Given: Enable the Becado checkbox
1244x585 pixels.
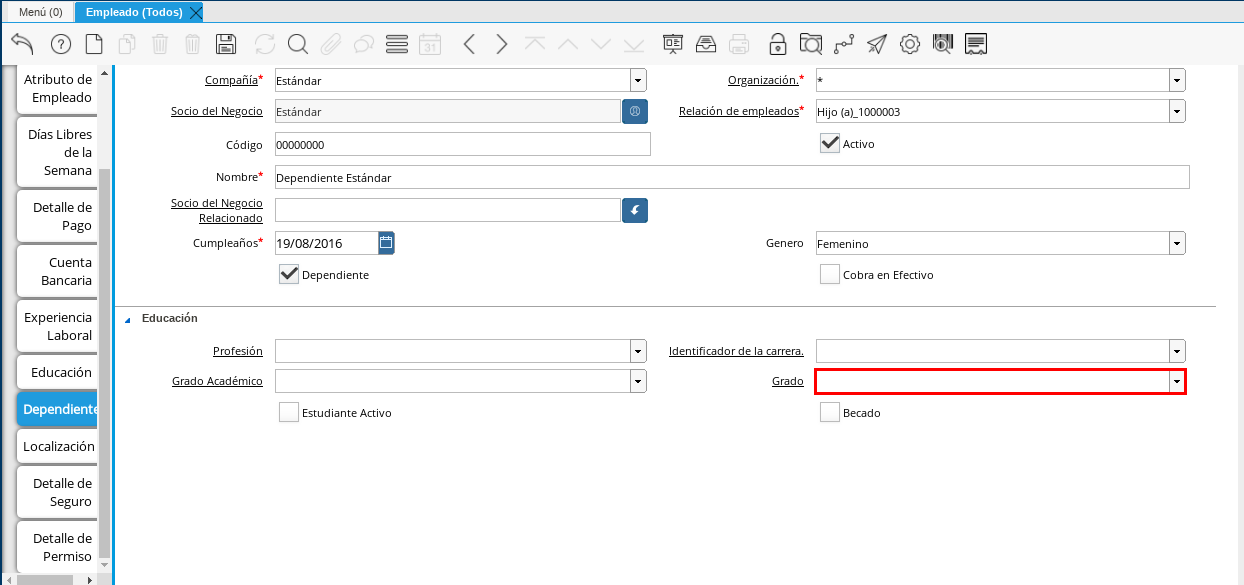Looking at the screenshot, I should pos(829,412).
